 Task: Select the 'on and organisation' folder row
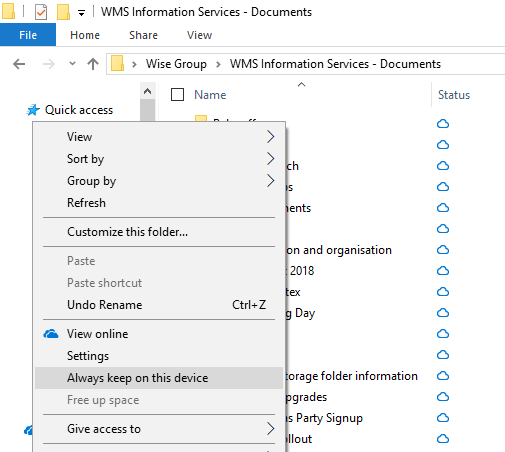point(339,250)
